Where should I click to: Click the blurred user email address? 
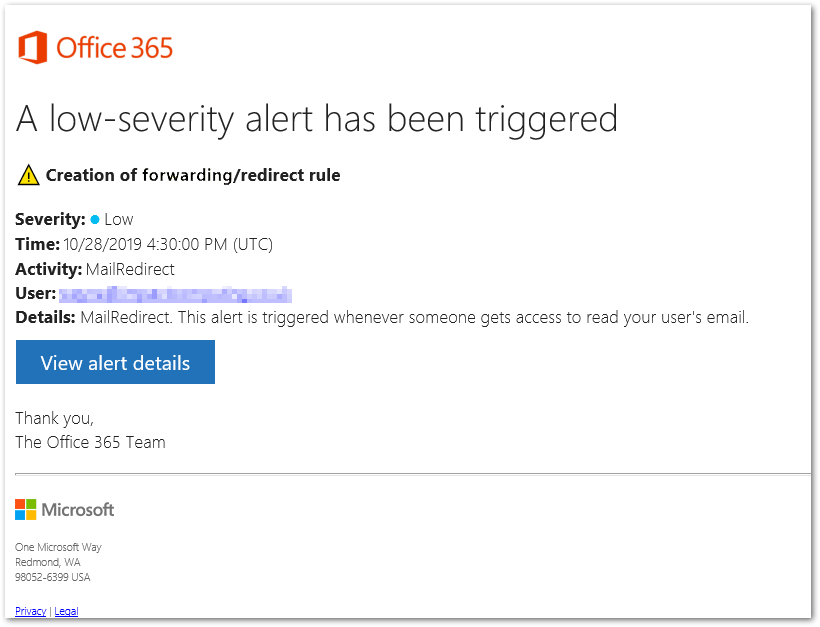click(x=176, y=293)
